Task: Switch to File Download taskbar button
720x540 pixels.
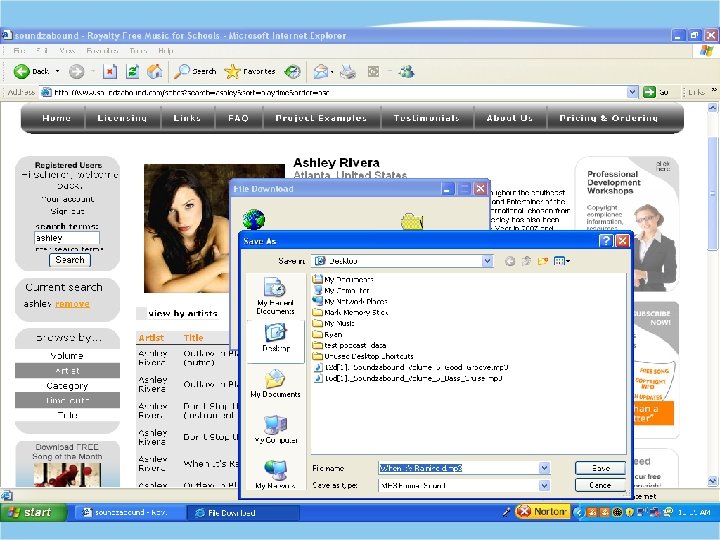Action: pyautogui.click(x=243, y=512)
